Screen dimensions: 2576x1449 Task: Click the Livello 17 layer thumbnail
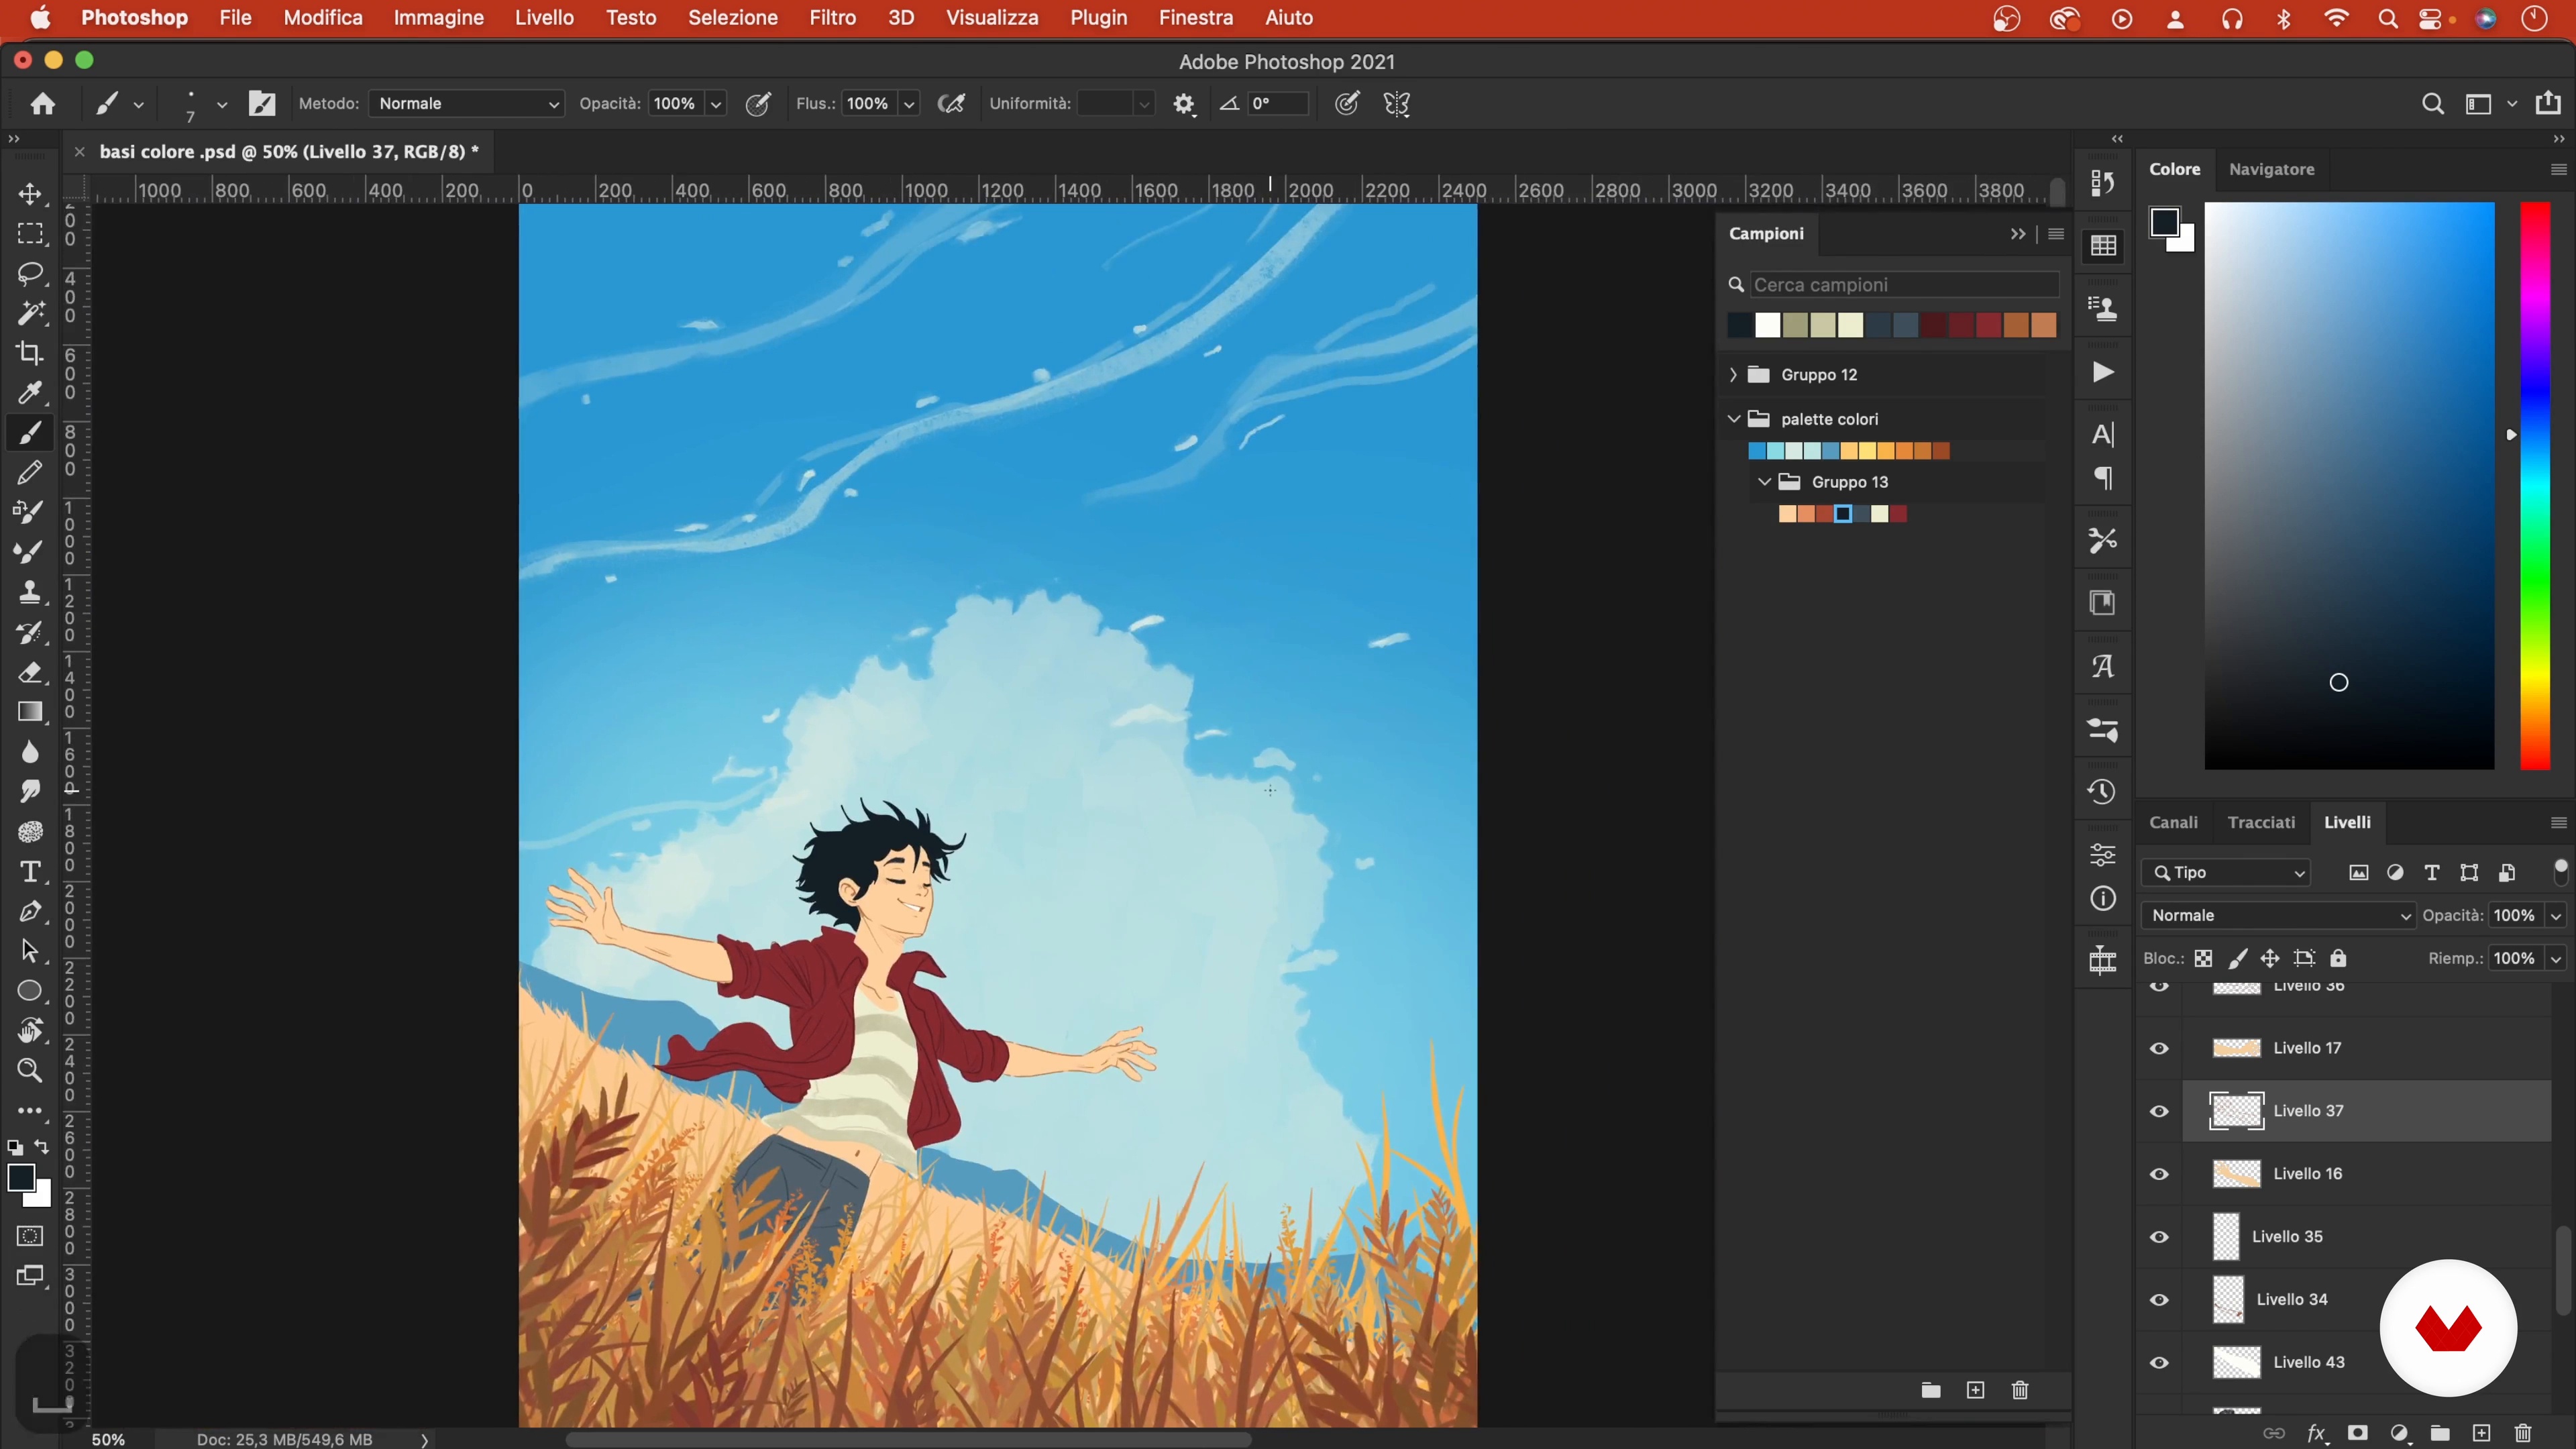[x=2236, y=1048]
